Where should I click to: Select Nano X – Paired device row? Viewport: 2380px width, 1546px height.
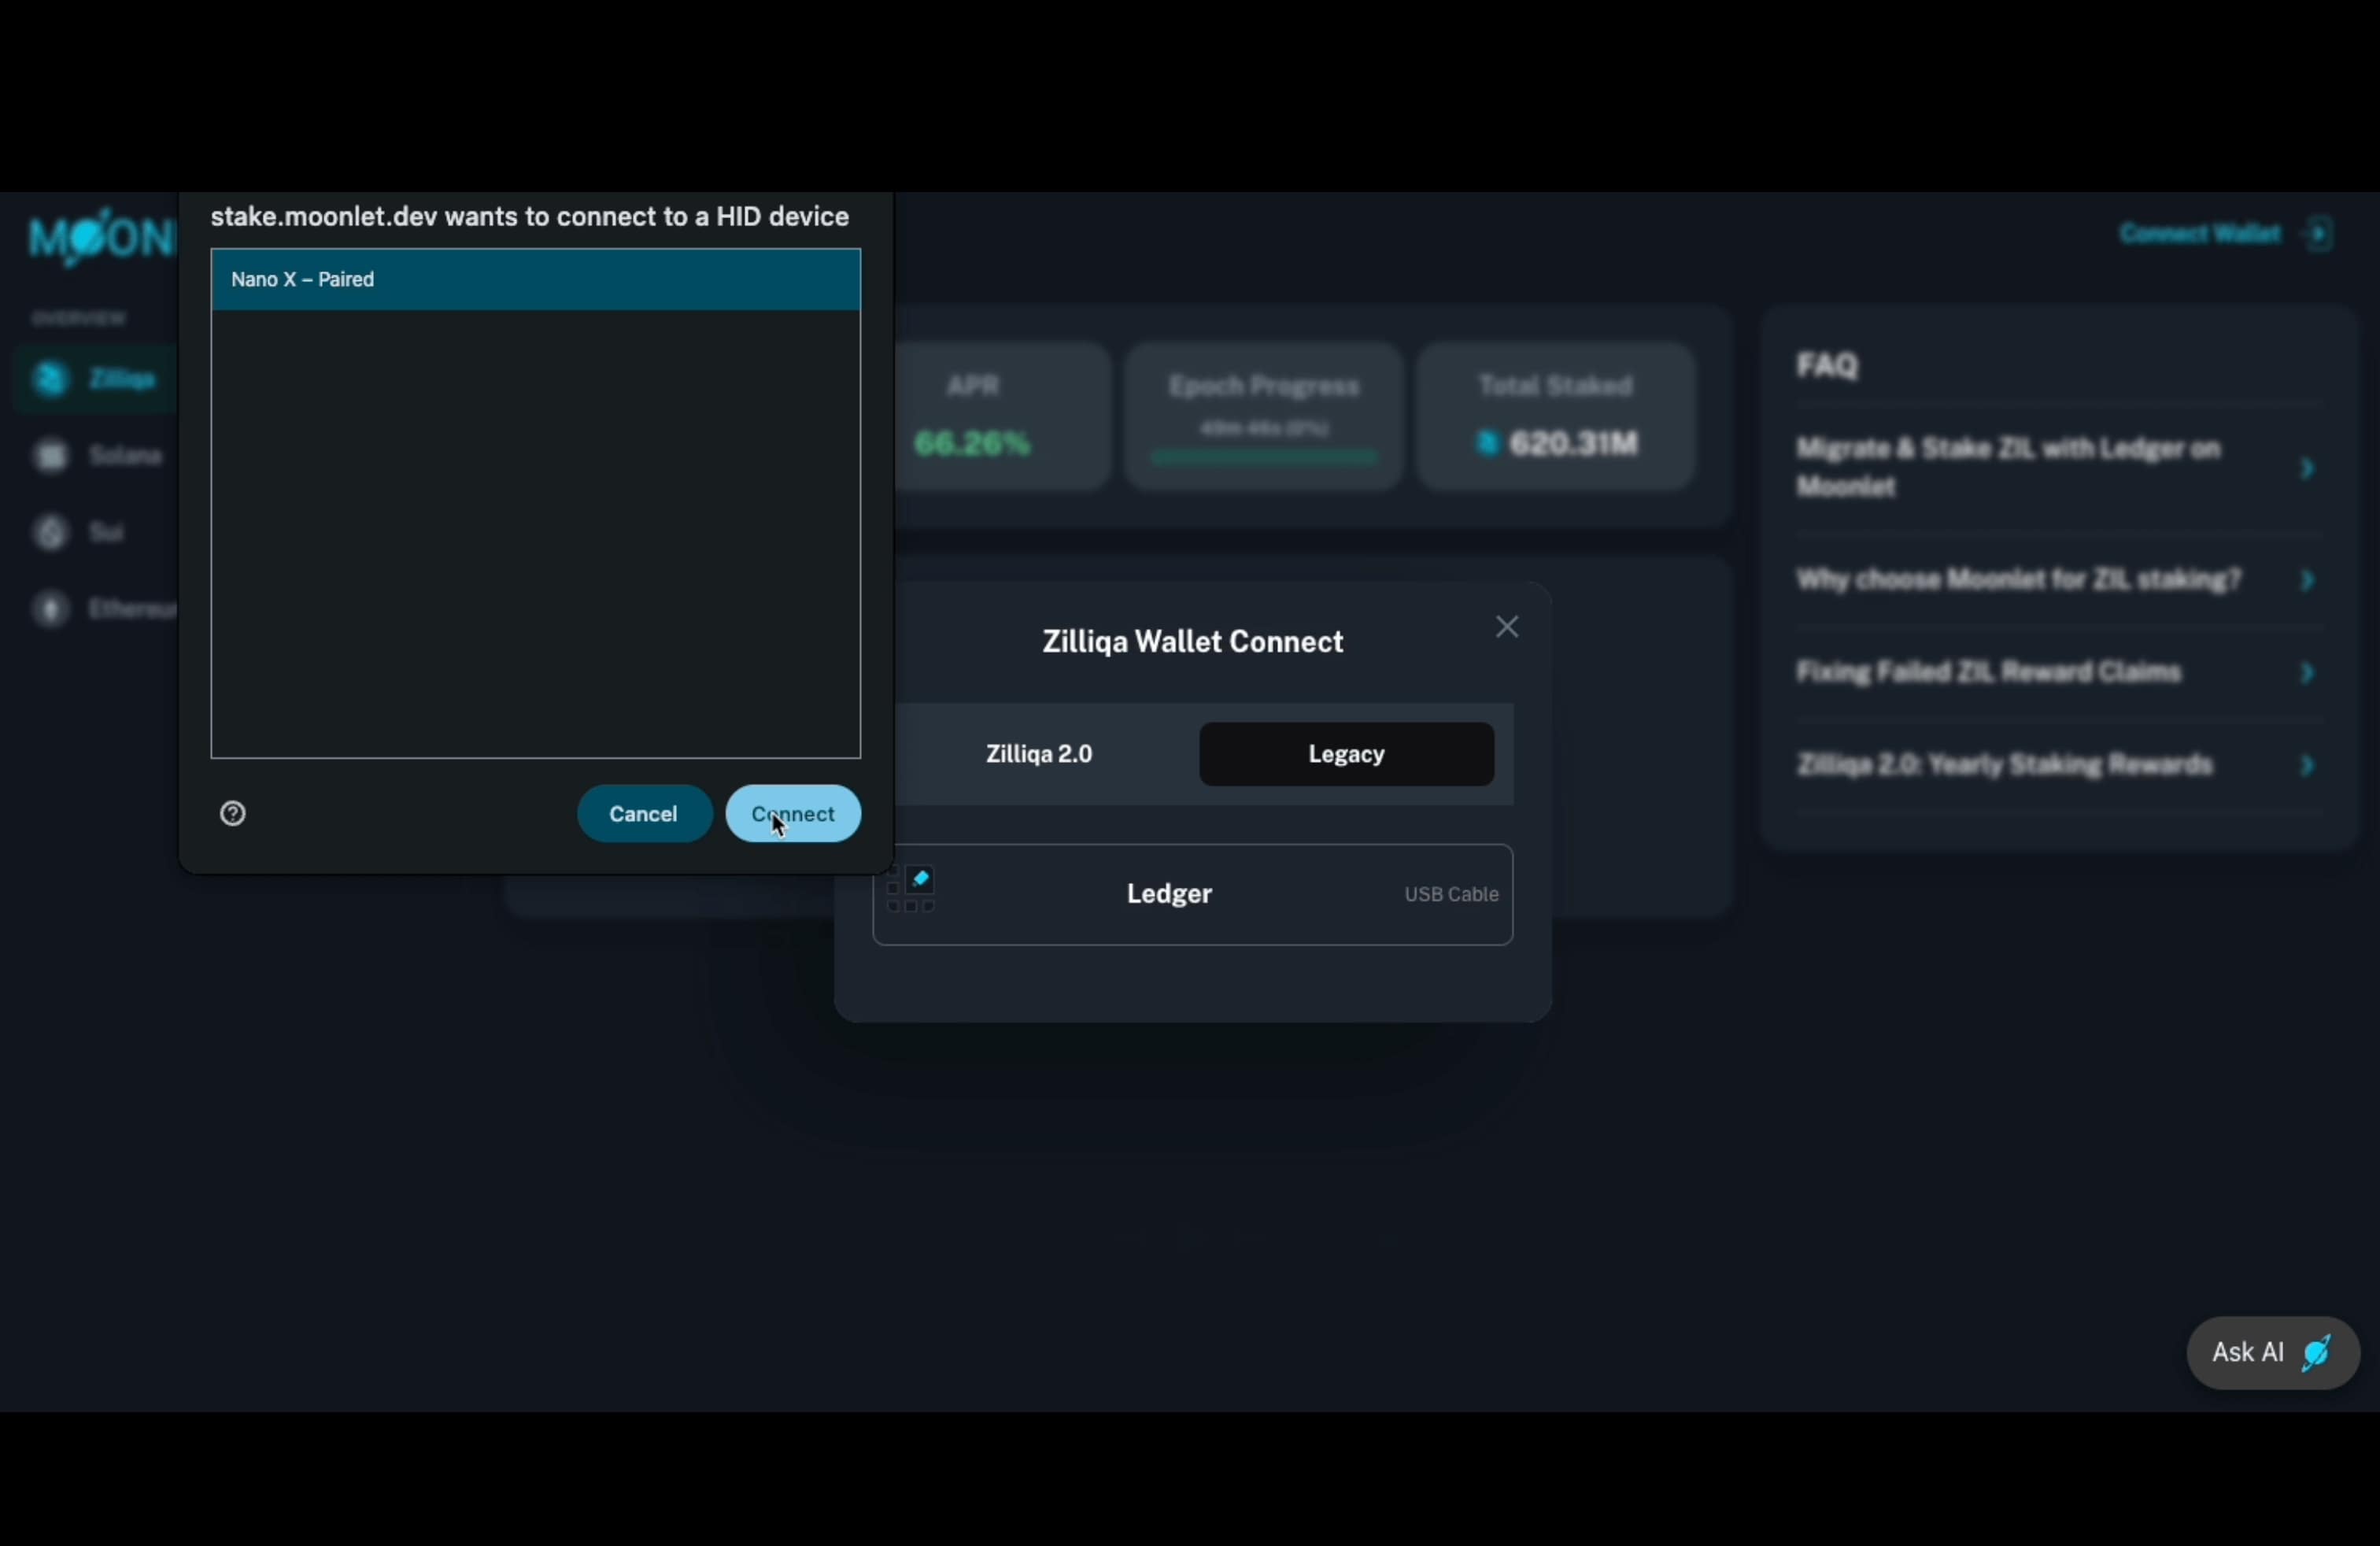coord(535,280)
